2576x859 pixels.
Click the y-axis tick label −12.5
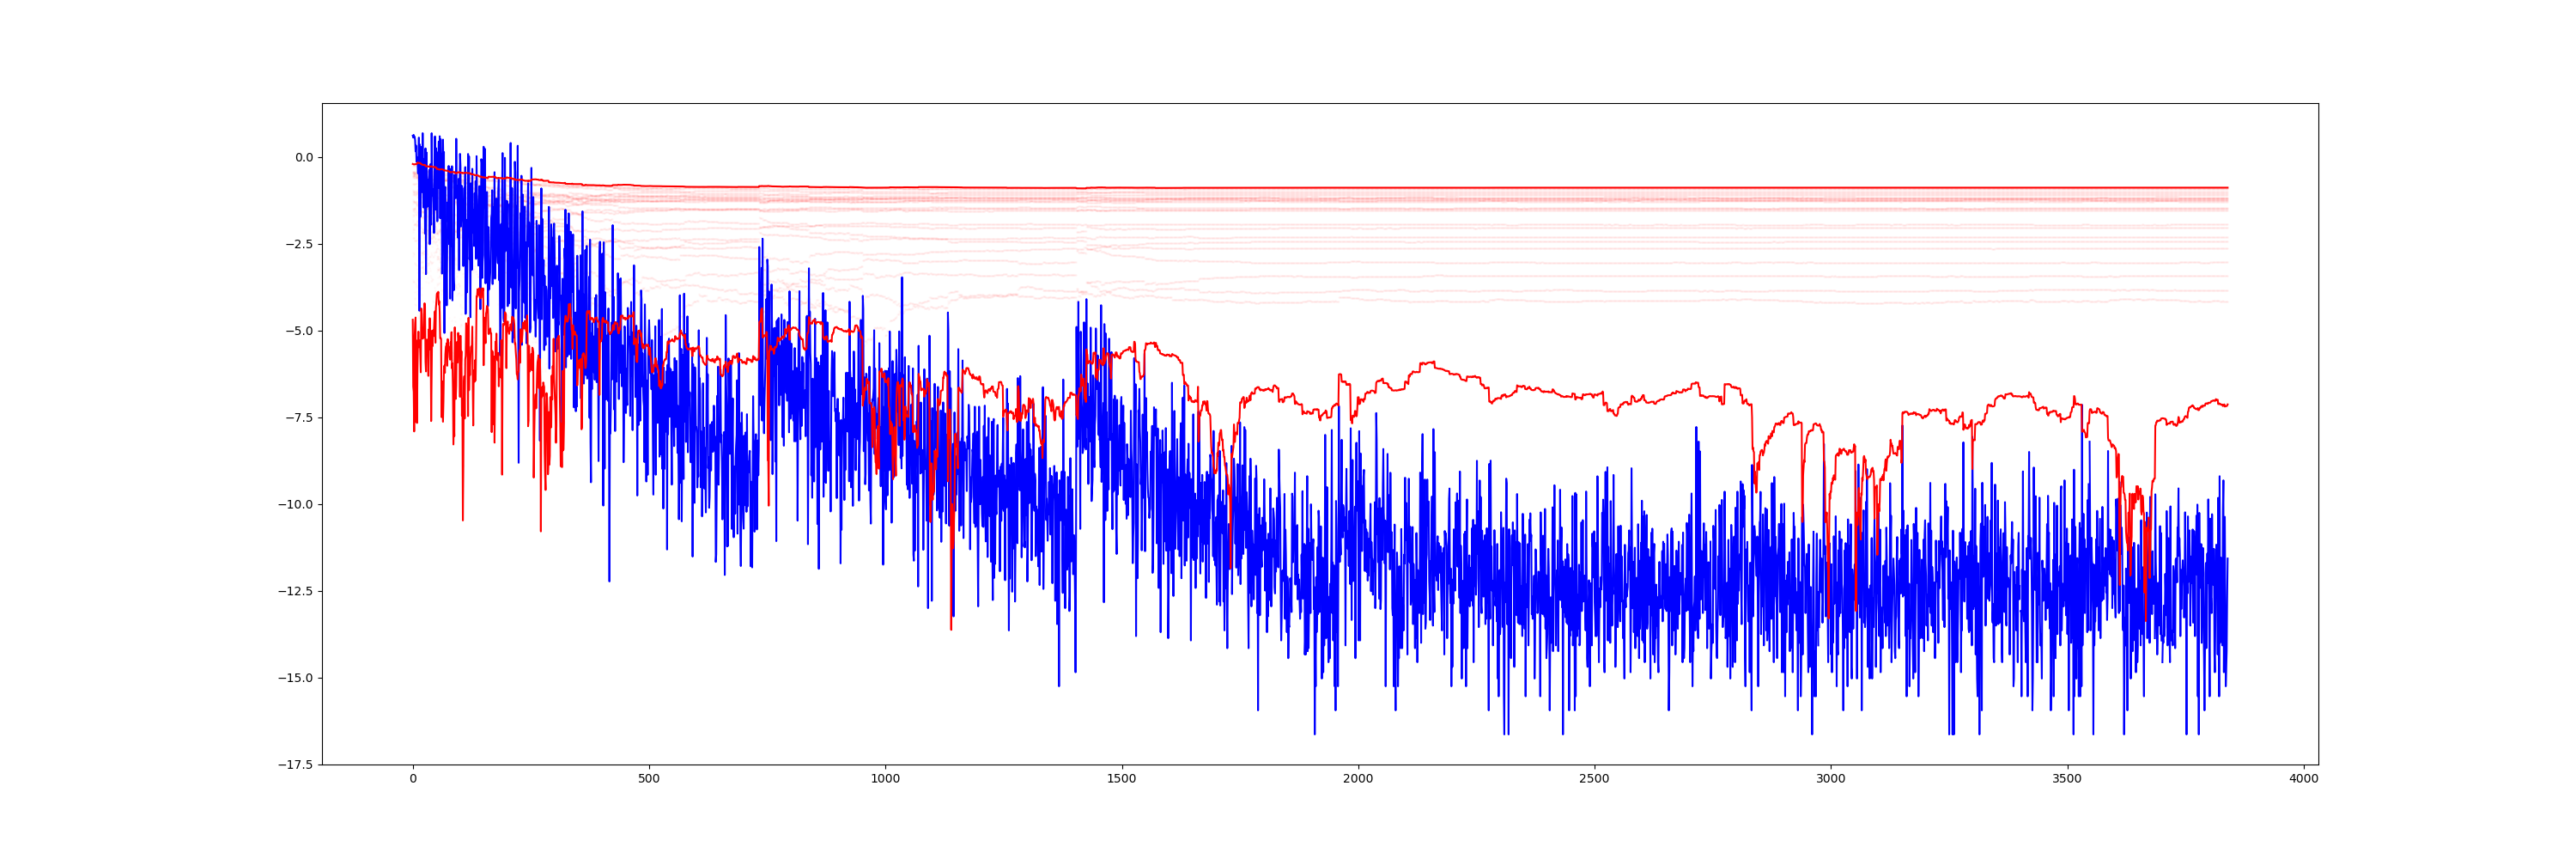click(x=295, y=591)
